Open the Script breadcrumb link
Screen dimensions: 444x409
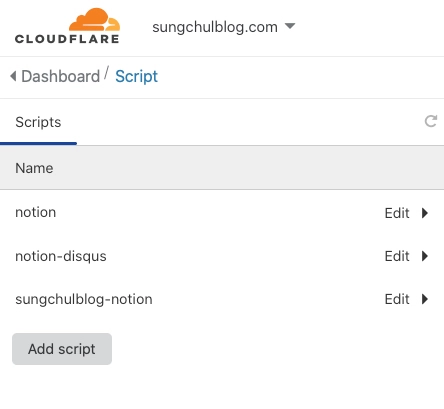(136, 77)
